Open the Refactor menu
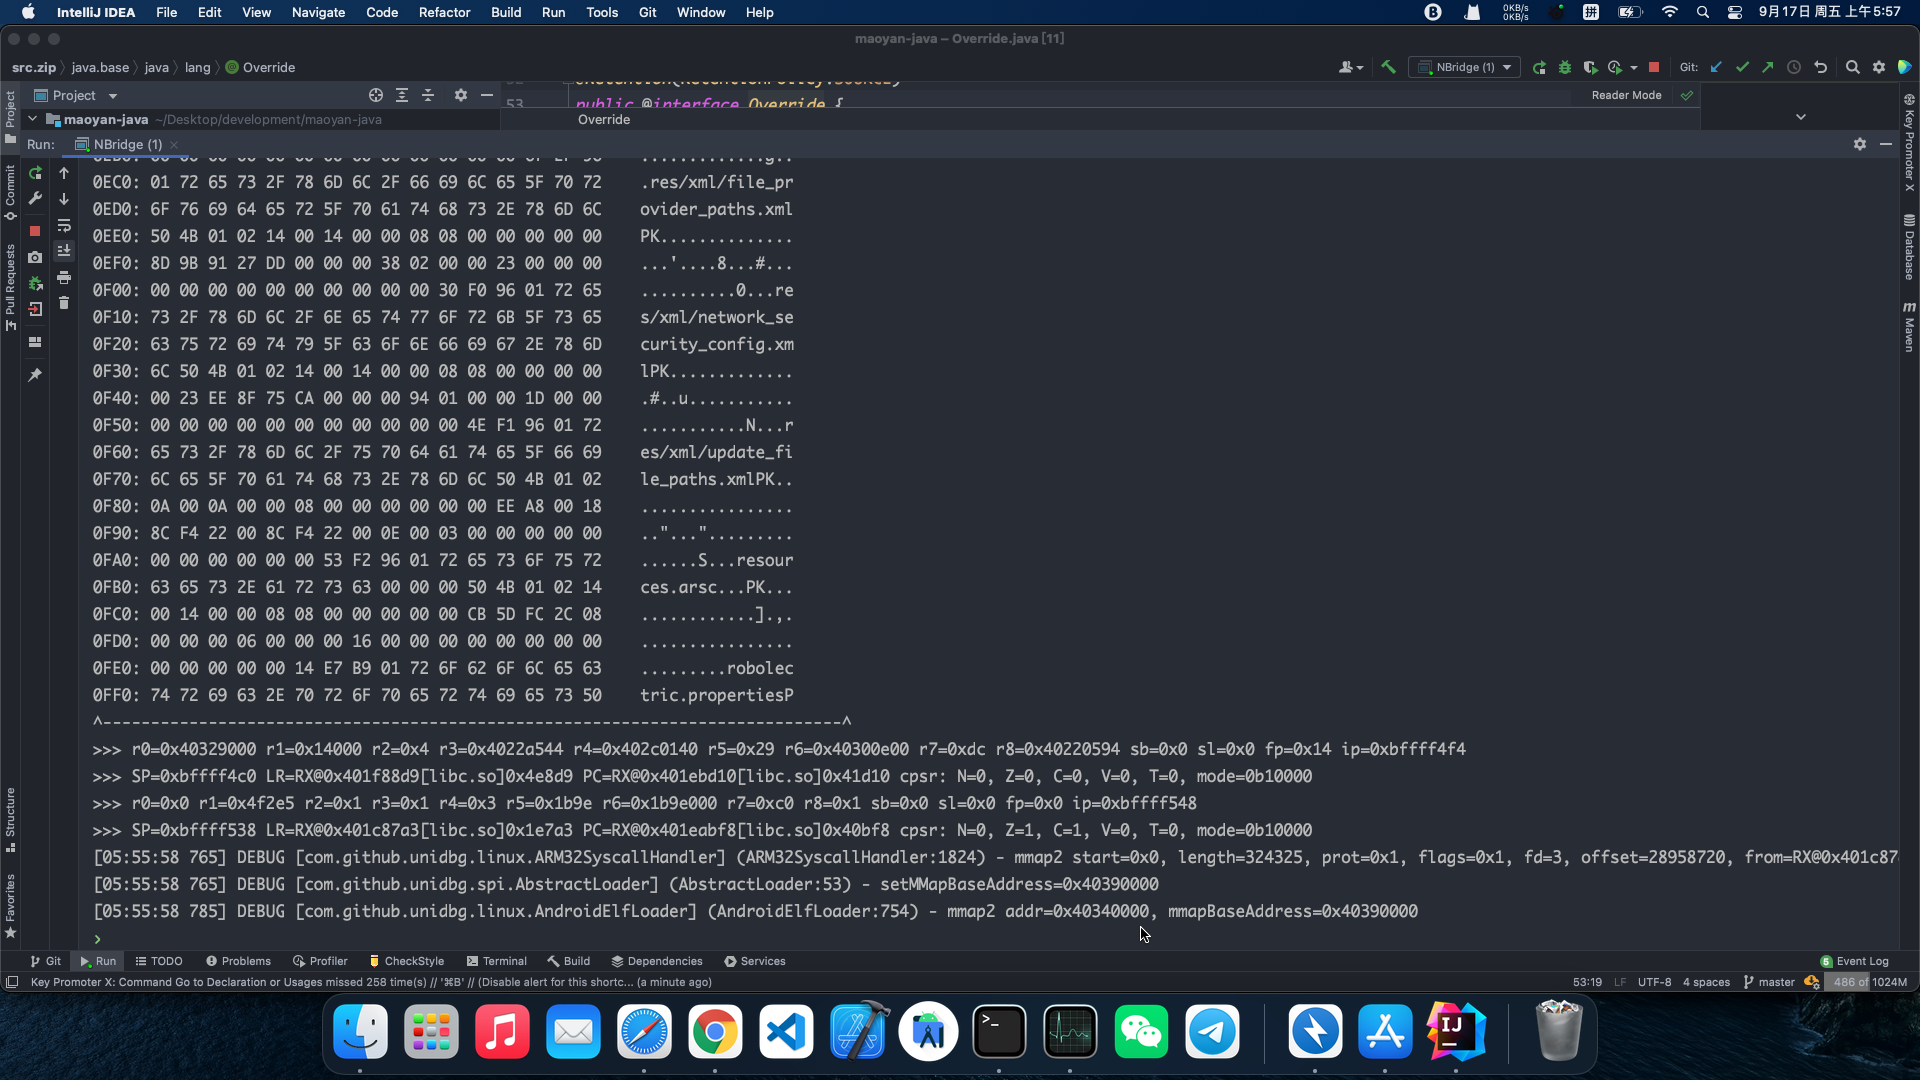The image size is (1920, 1080). coord(444,12)
